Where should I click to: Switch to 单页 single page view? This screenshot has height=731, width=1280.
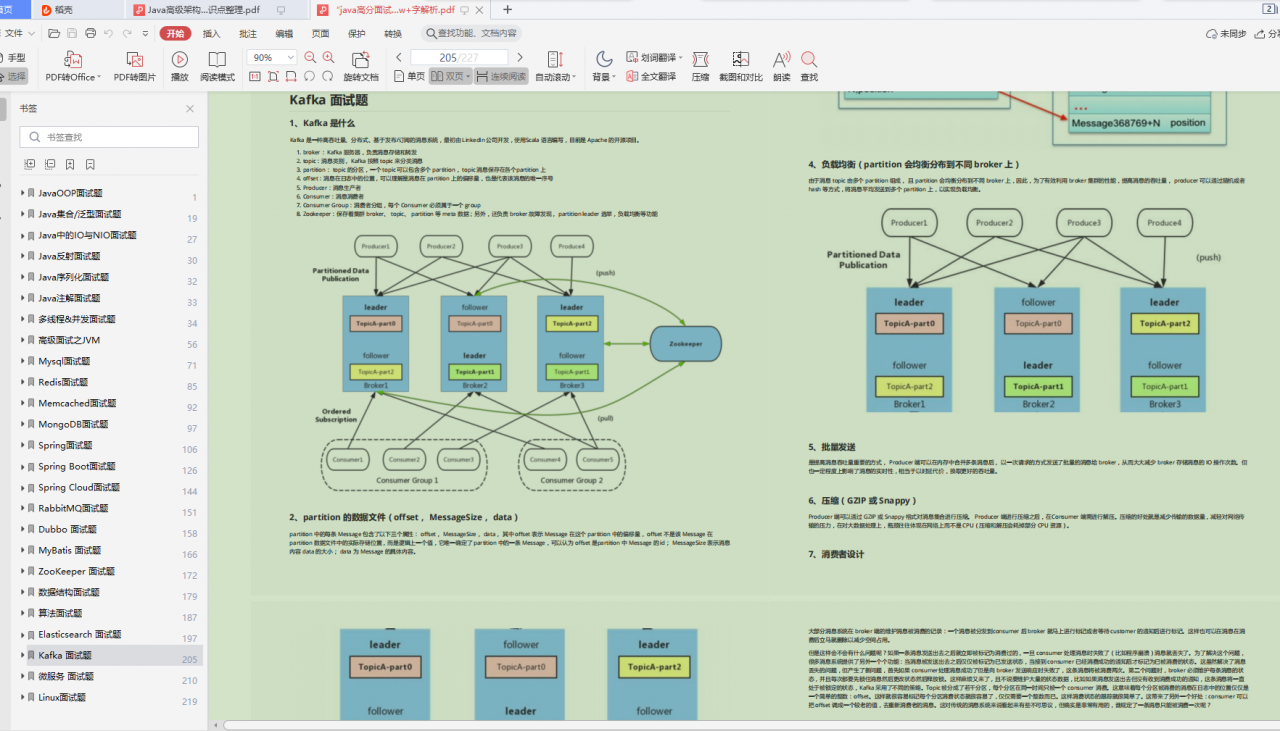[x=410, y=76]
